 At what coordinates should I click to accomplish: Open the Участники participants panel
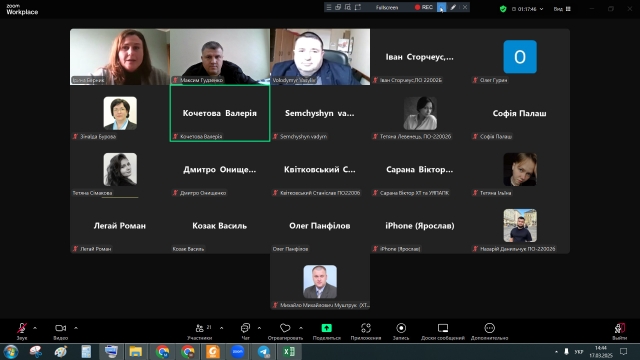tap(200, 331)
